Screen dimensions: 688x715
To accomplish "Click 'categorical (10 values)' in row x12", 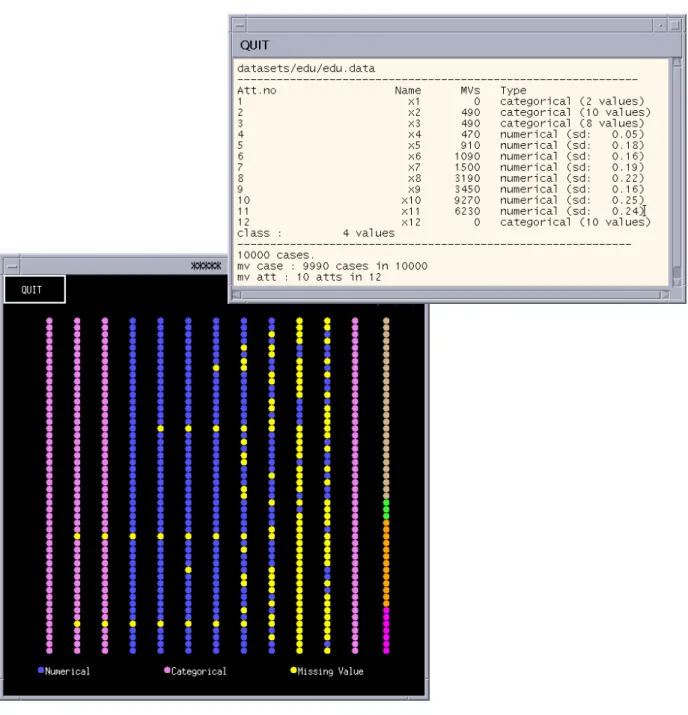I will (x=575, y=222).
